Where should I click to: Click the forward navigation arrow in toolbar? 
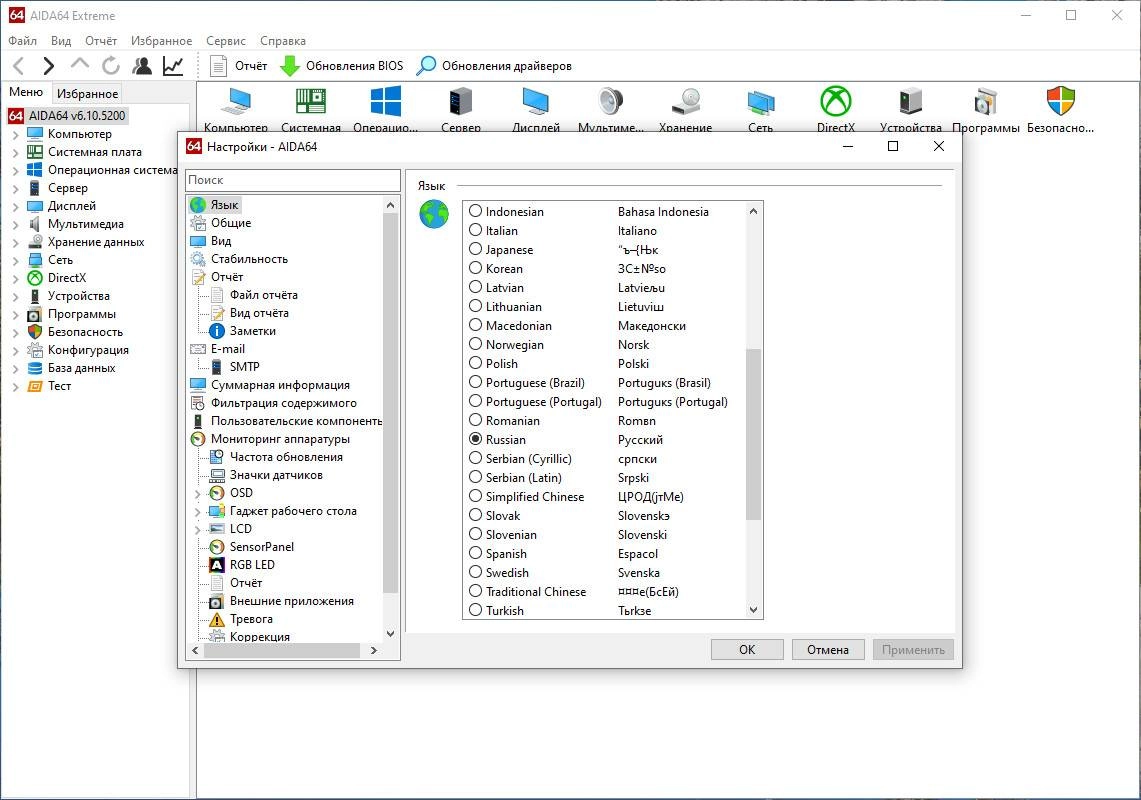tap(48, 66)
